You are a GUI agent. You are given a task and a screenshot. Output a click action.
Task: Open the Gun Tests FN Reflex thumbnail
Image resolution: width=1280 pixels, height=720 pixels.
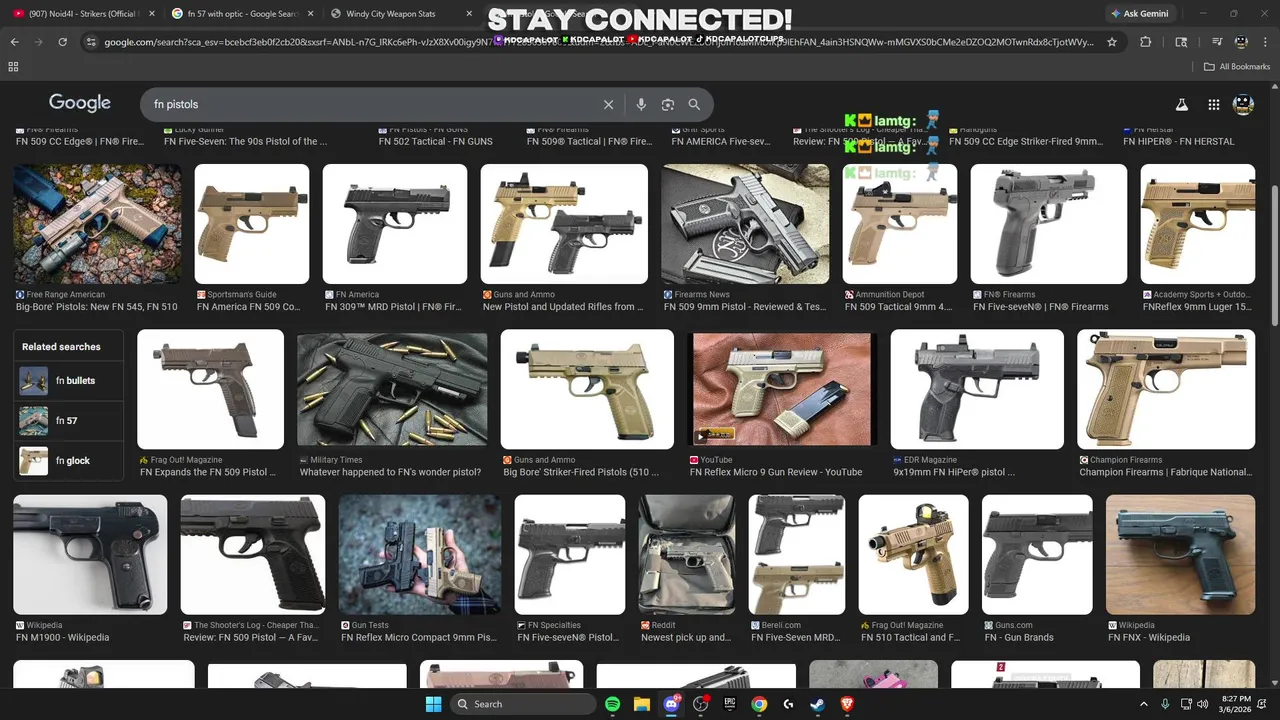420,555
